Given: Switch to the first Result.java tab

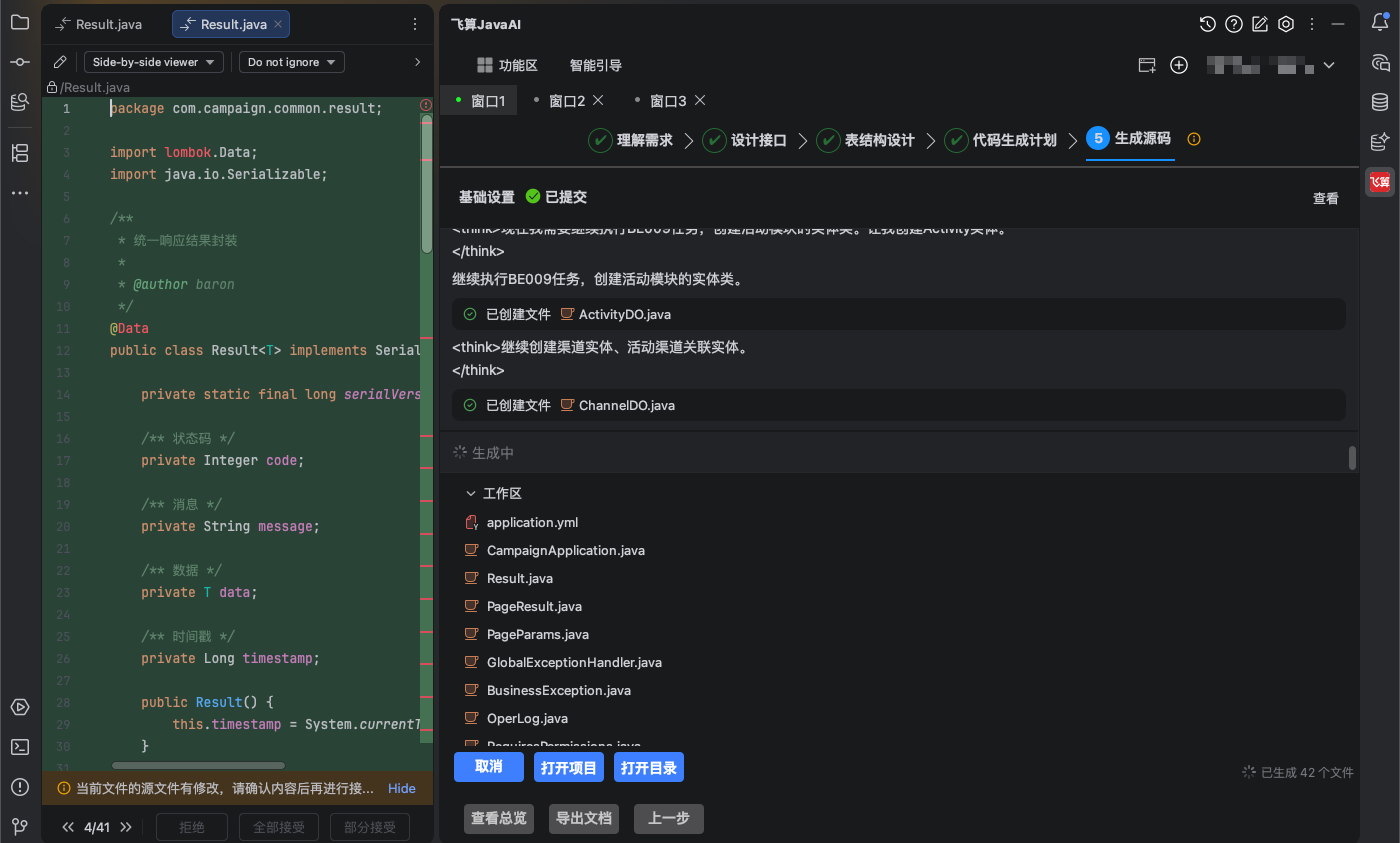Looking at the screenshot, I should click(x=99, y=24).
